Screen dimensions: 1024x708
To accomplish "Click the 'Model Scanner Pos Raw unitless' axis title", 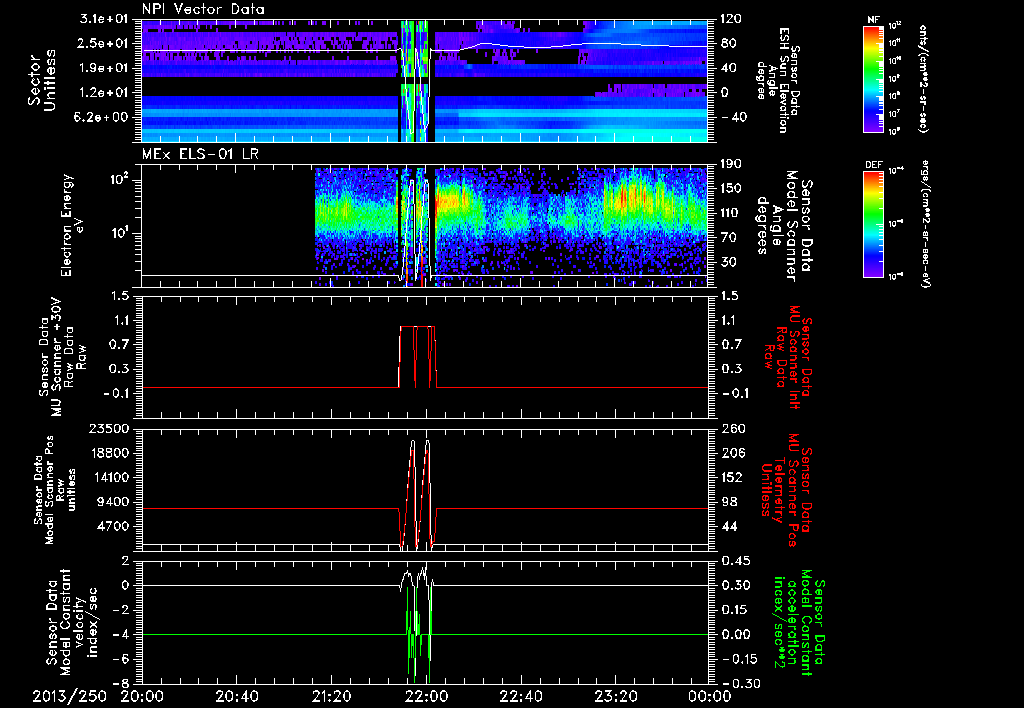I will tap(55, 489).
